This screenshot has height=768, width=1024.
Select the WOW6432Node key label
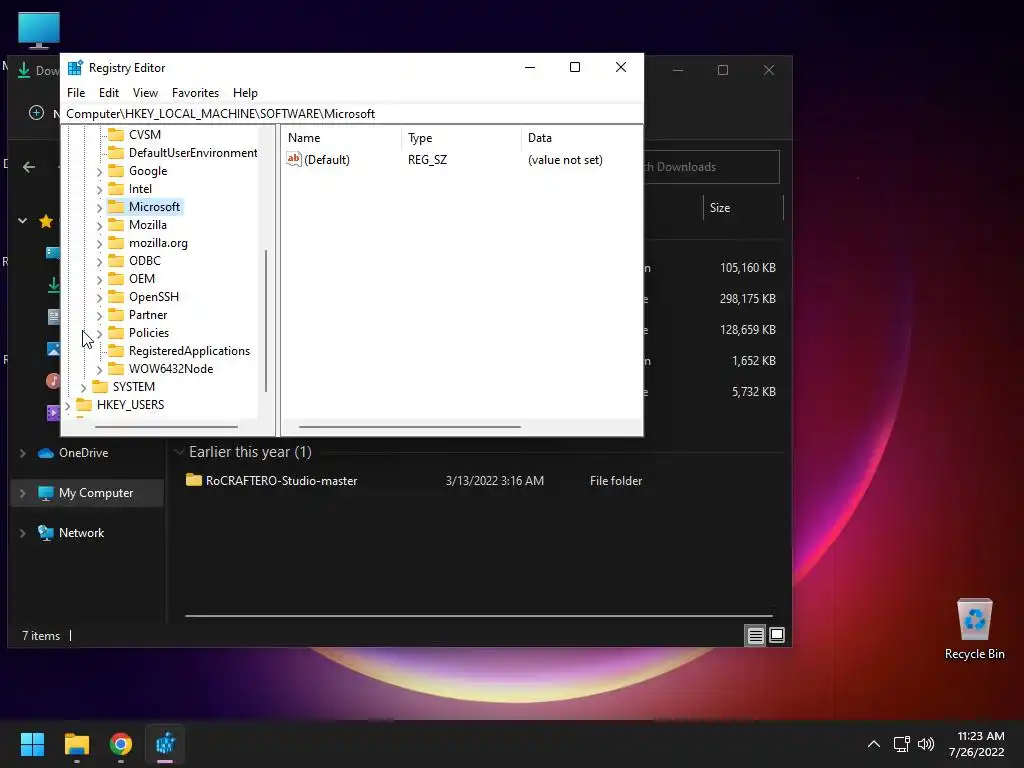point(170,369)
